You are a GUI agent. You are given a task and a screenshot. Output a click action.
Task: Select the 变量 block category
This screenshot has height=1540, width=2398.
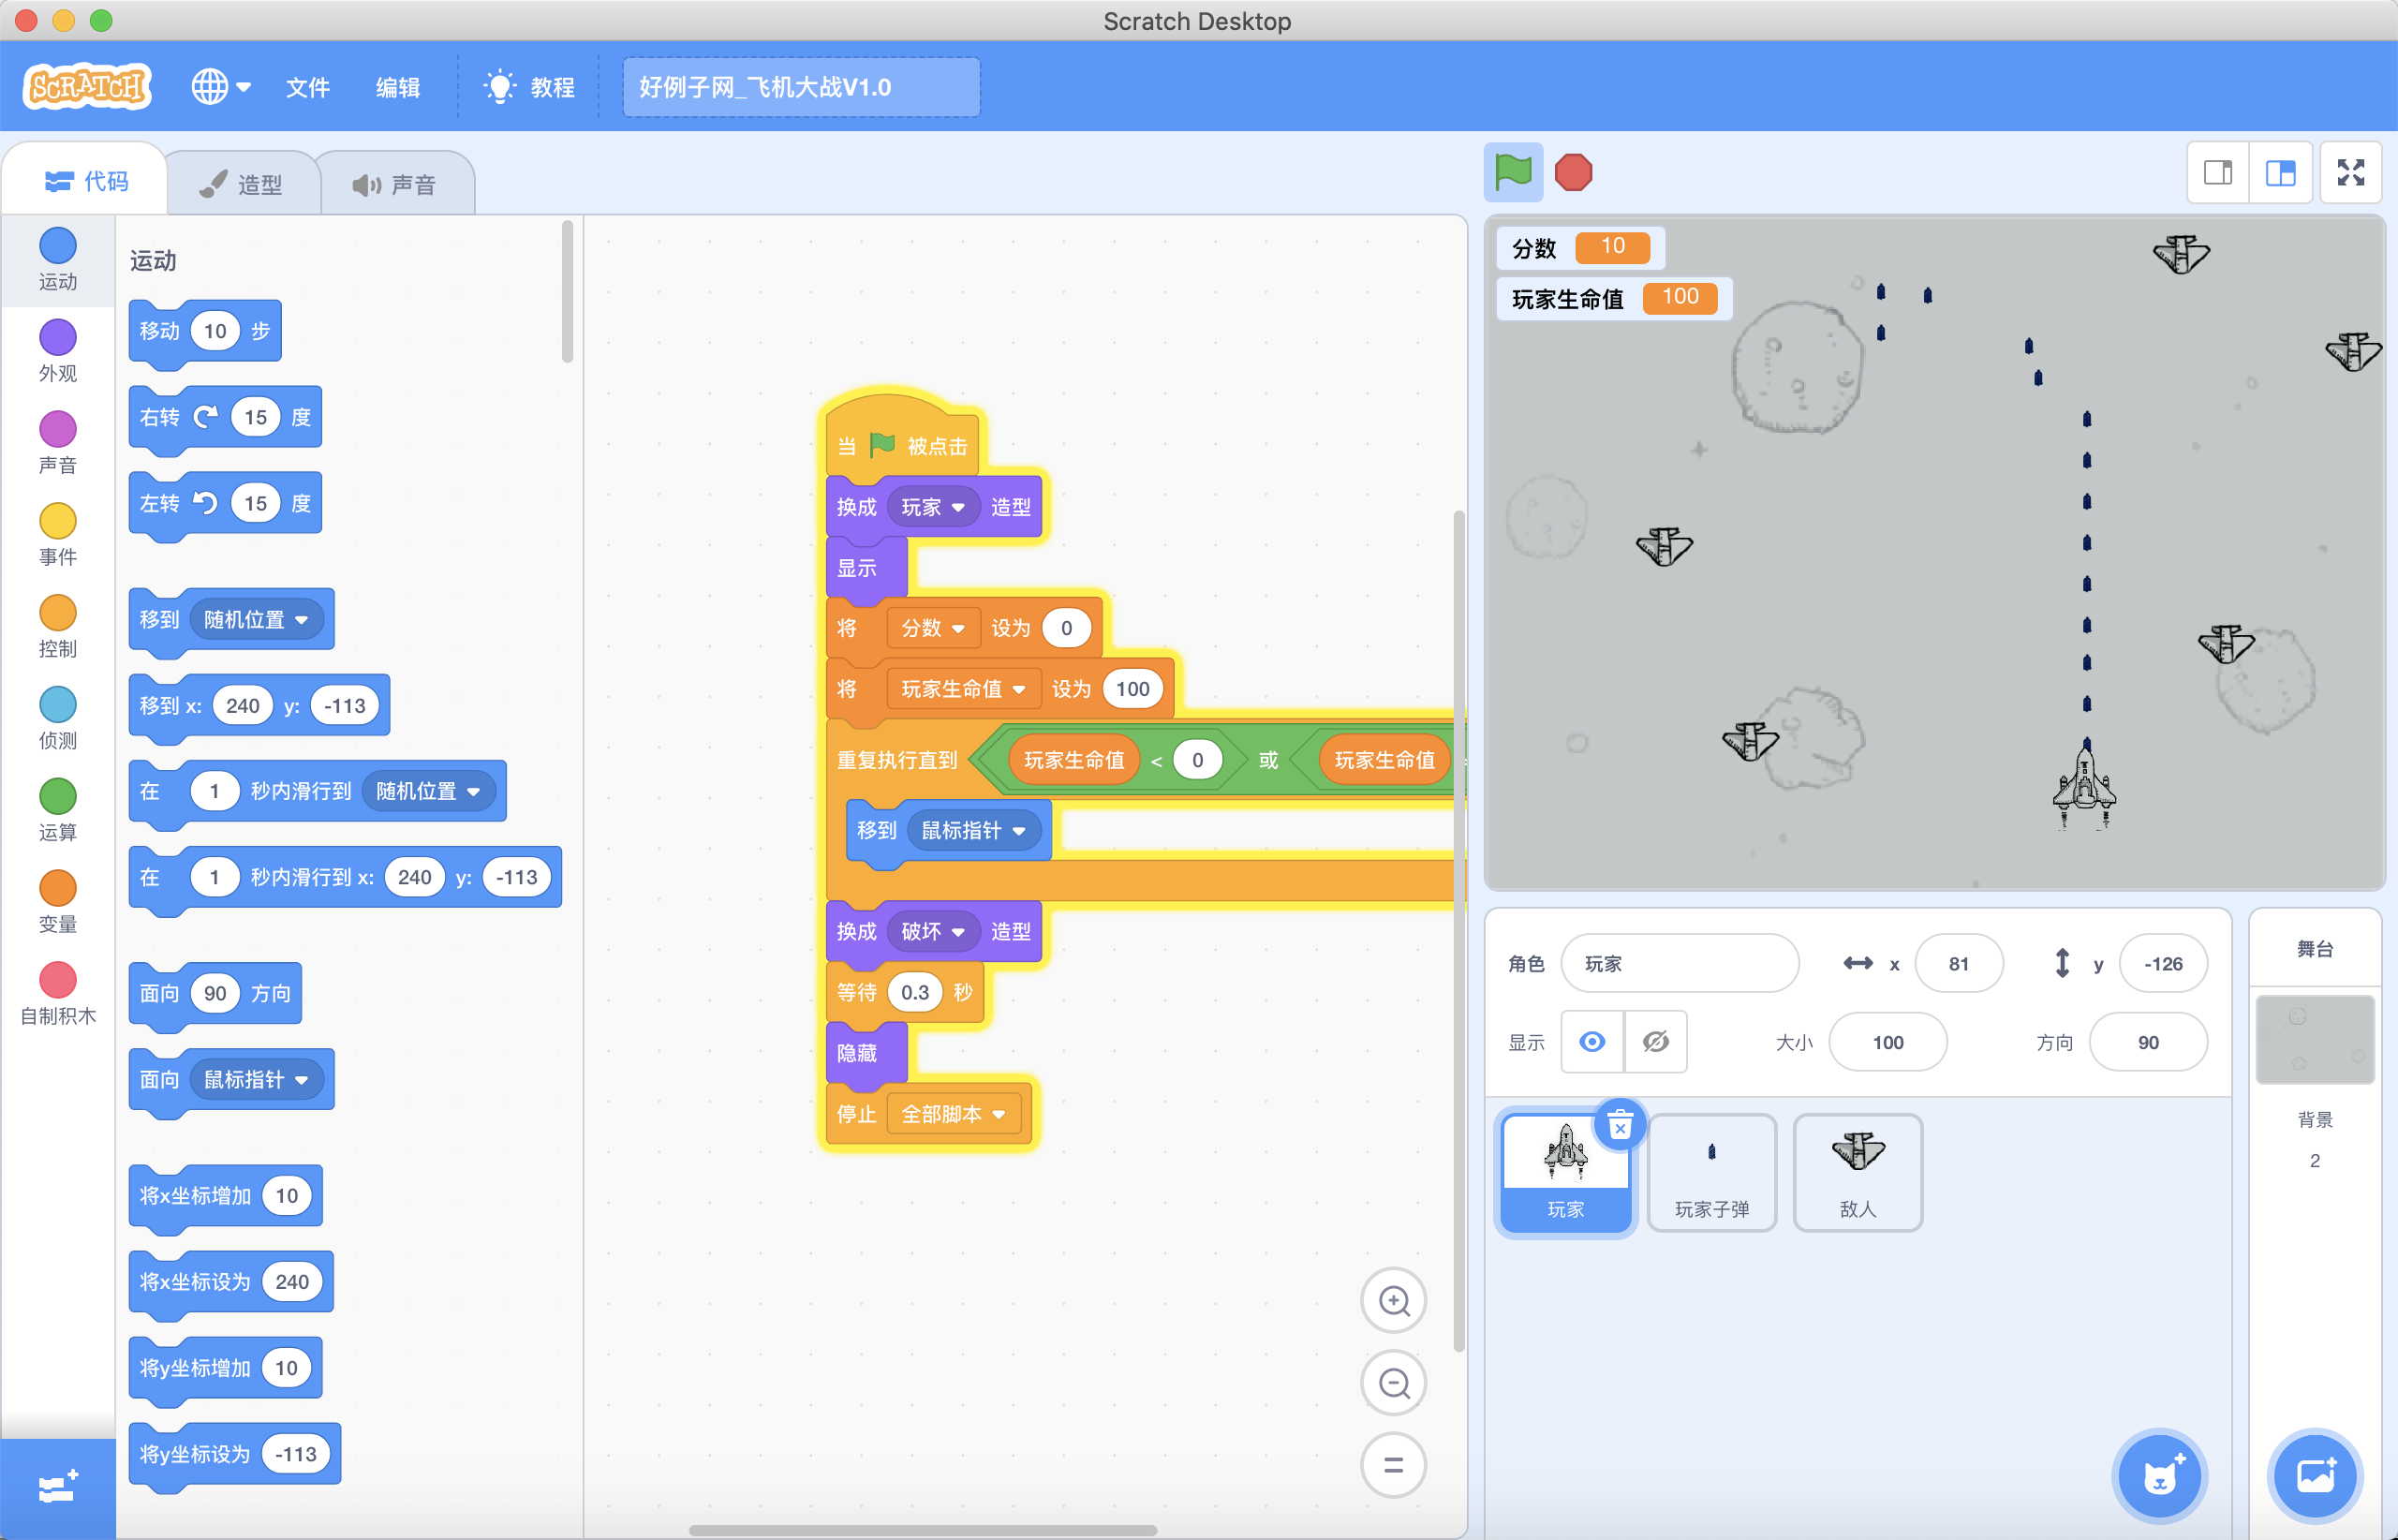58,902
